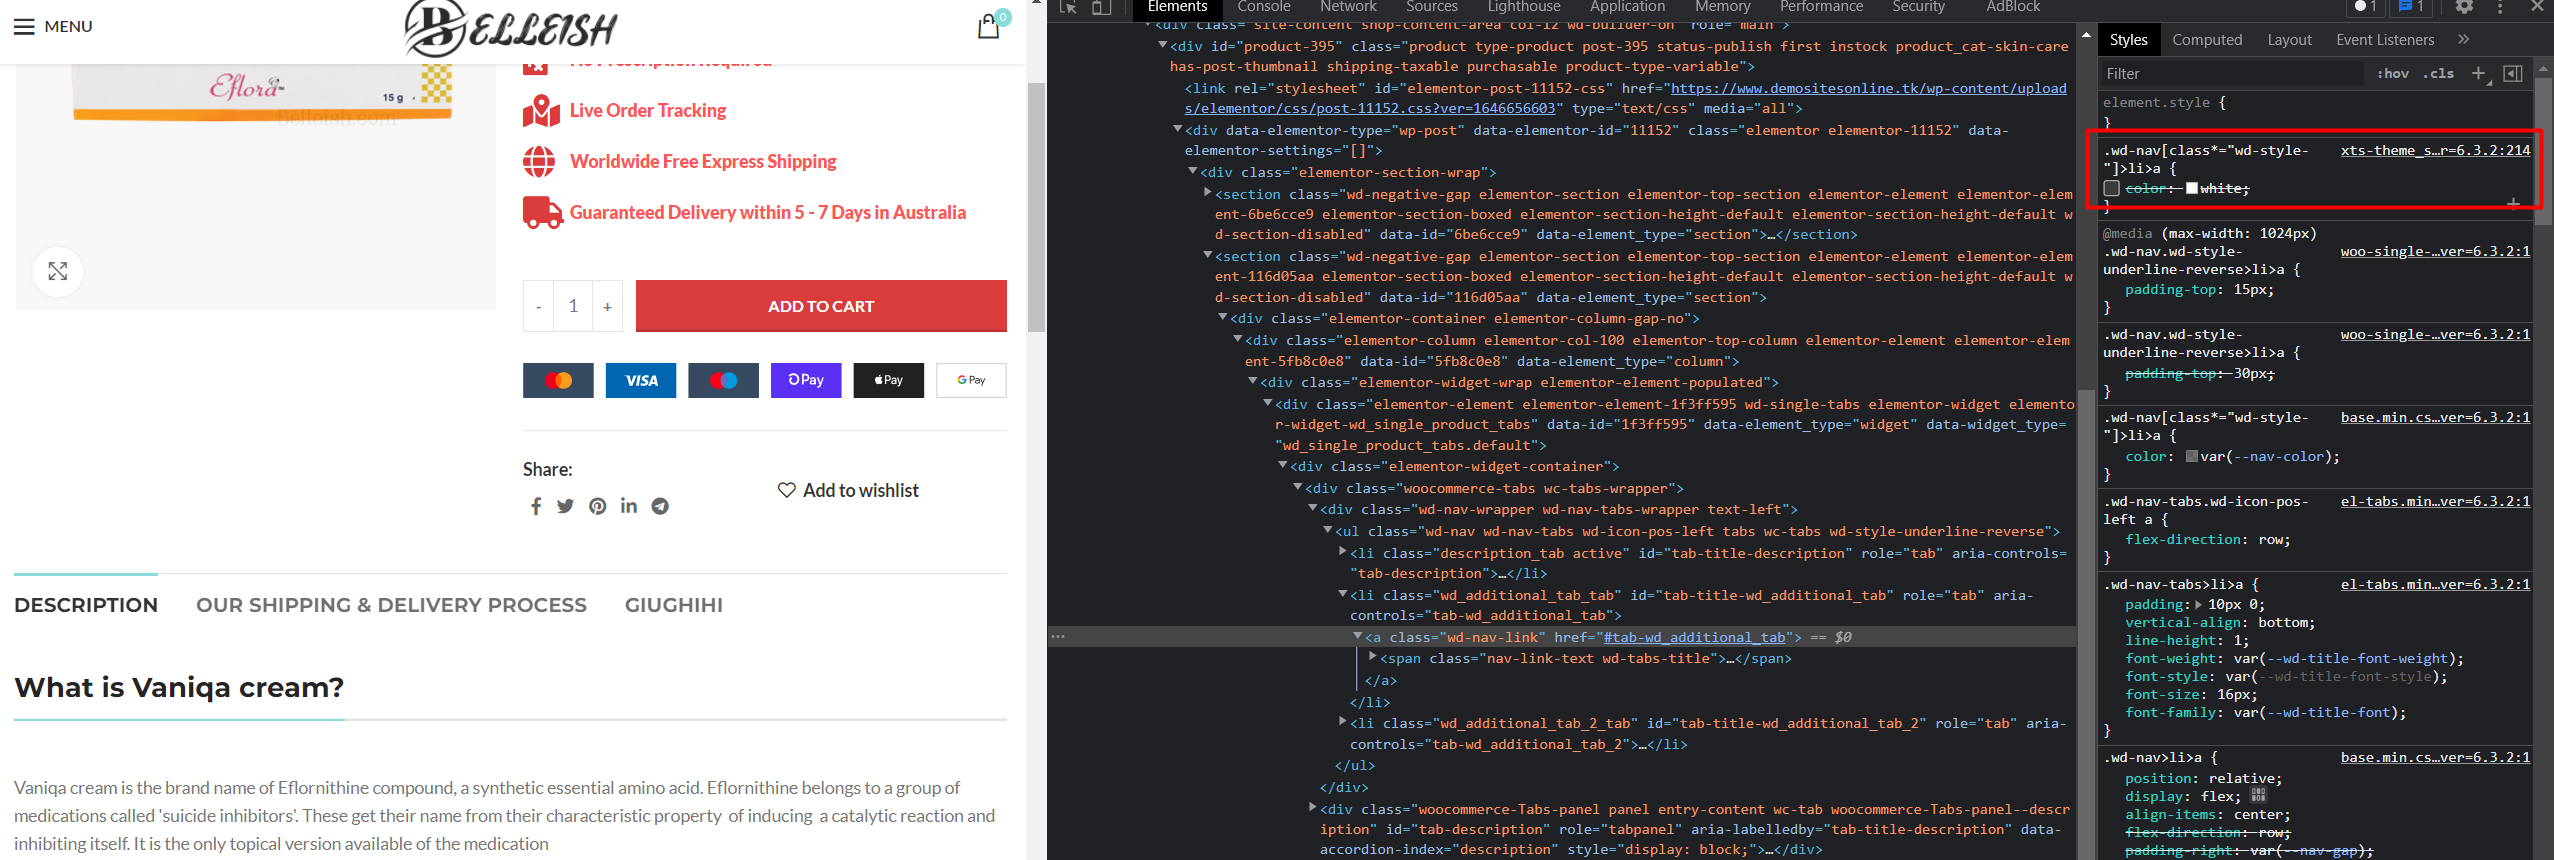This screenshot has height=860, width=2554.
Task: Enable the color: white declaration checkbox
Action: 2112,188
